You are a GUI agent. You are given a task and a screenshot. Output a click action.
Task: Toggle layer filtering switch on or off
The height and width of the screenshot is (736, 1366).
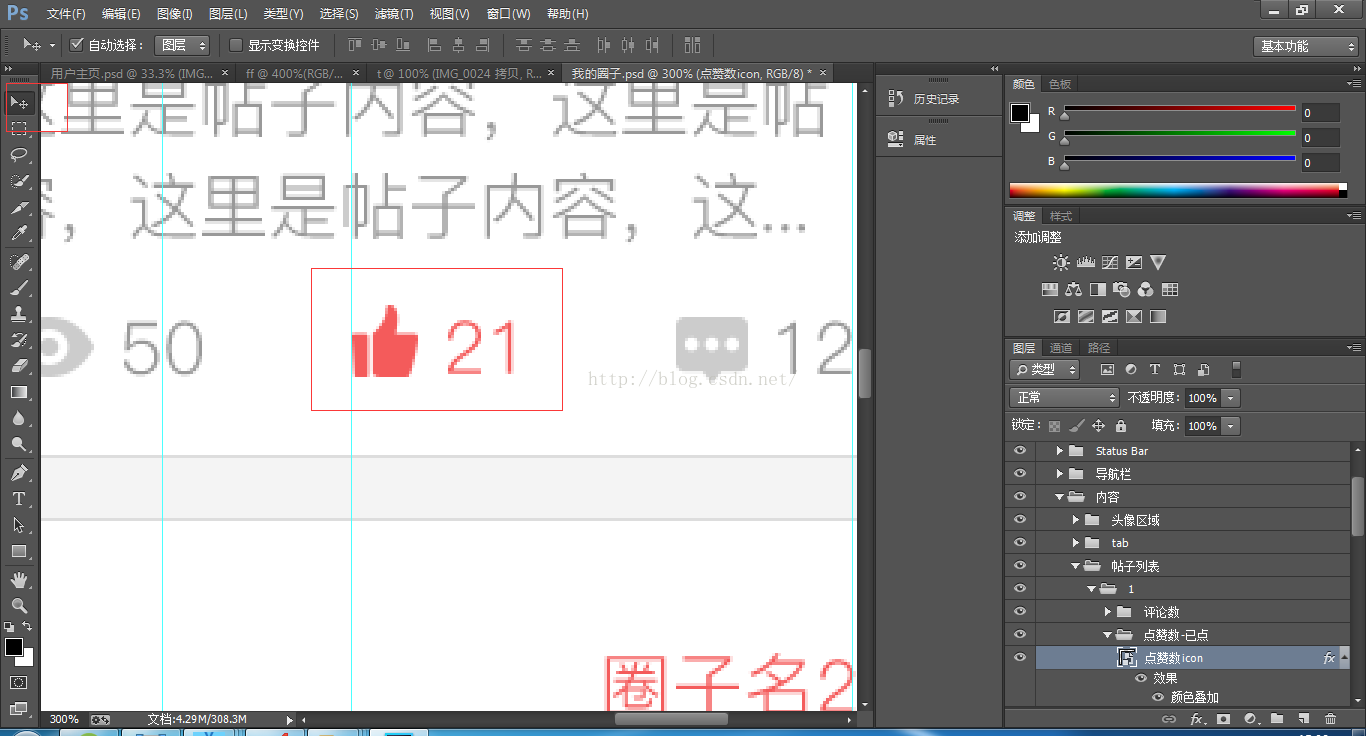coord(1236,369)
